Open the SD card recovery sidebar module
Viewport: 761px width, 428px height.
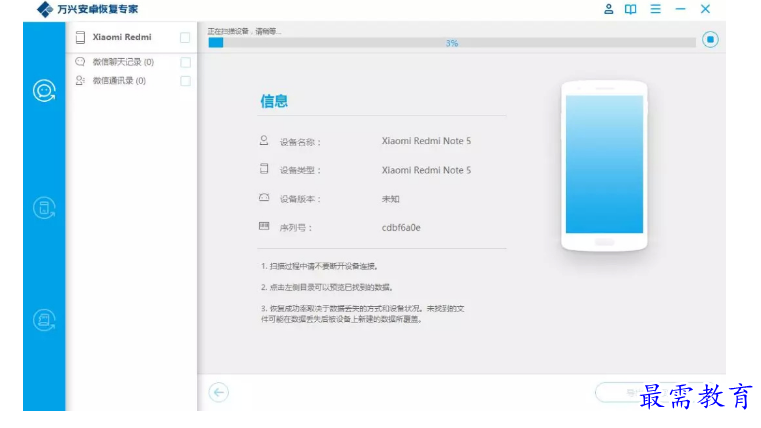point(44,320)
